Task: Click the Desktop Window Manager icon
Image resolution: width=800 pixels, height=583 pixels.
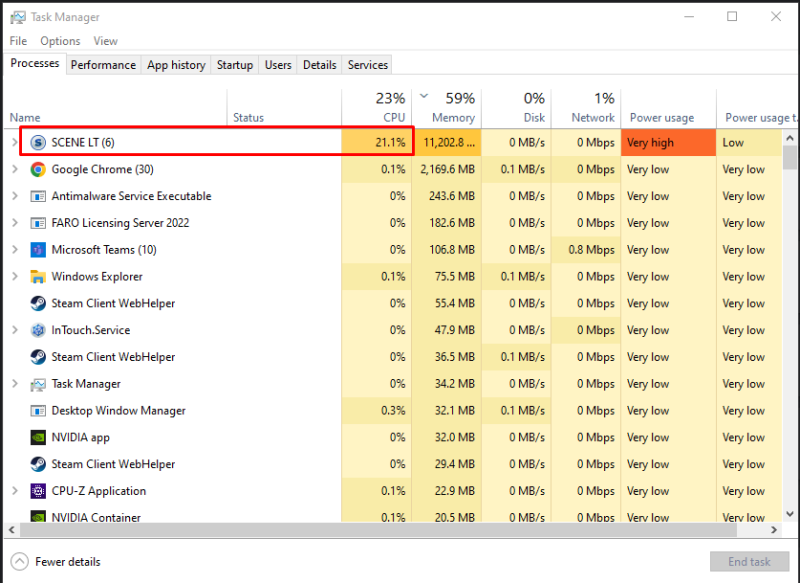Action: 38,411
